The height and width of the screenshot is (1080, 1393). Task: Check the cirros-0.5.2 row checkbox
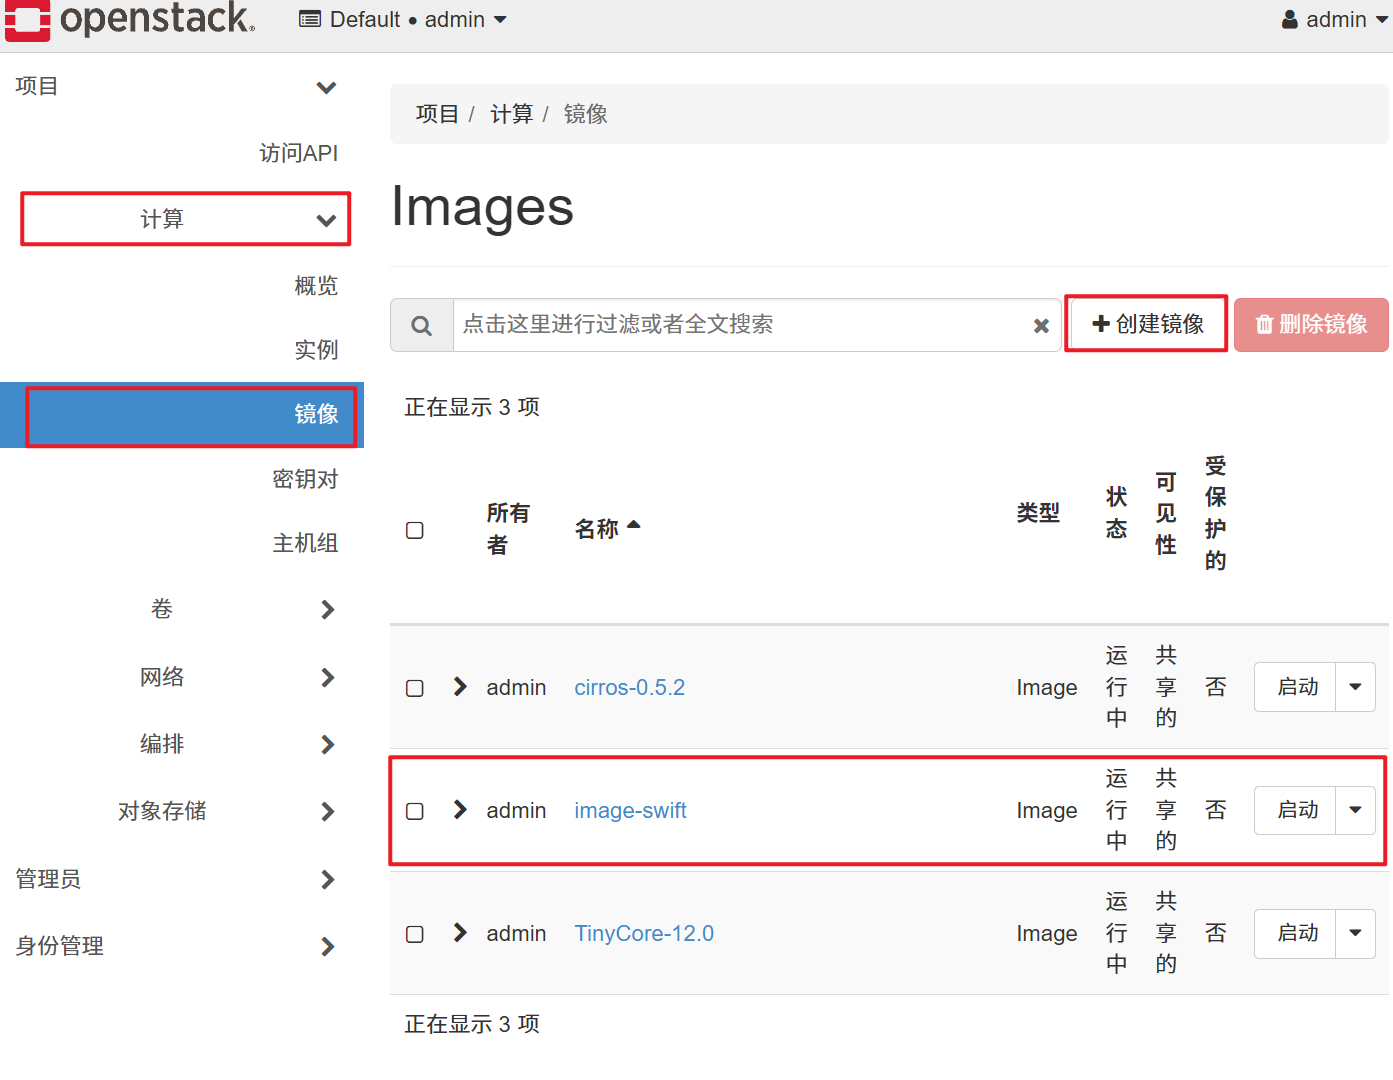pyautogui.click(x=415, y=688)
